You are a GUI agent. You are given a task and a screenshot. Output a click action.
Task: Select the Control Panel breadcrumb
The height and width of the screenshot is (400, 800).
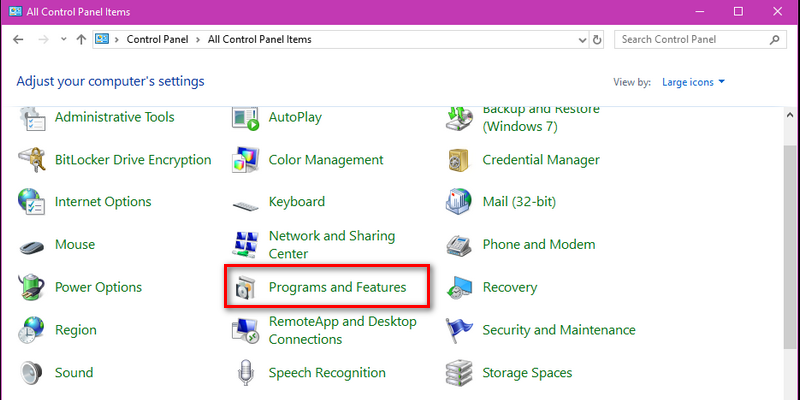pyautogui.click(x=157, y=39)
